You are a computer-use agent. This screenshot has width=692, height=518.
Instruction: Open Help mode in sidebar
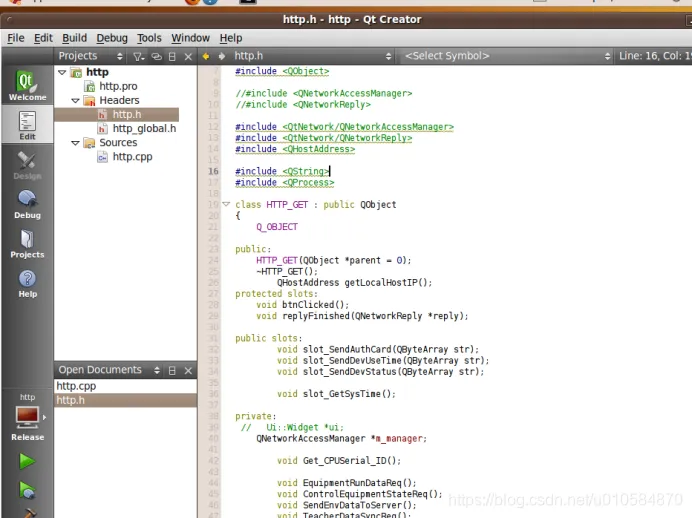pyautogui.click(x=27, y=283)
